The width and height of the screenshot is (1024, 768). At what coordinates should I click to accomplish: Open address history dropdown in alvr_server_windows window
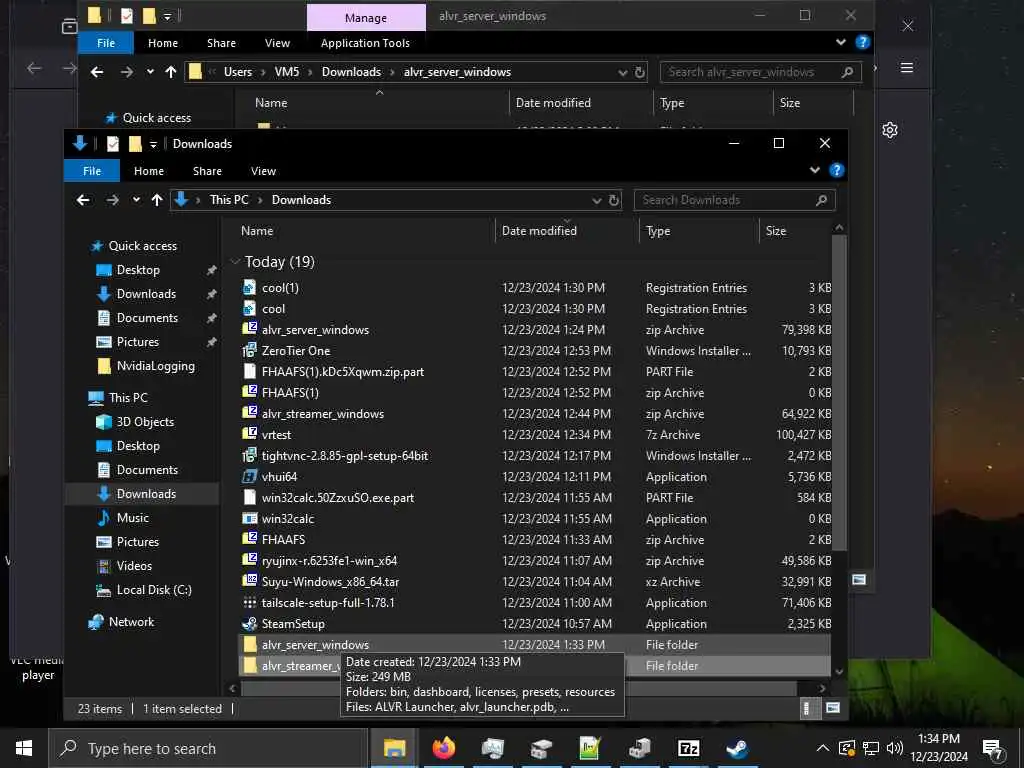point(622,72)
